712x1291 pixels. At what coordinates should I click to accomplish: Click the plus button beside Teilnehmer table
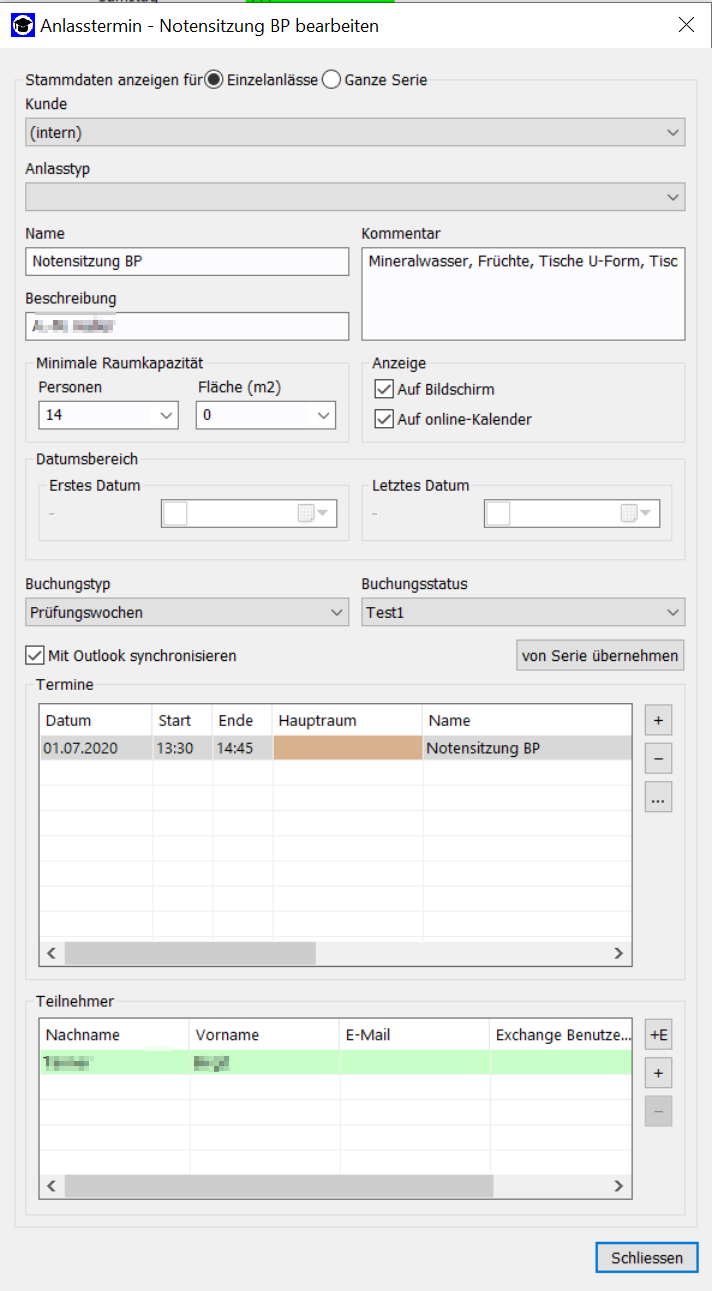coord(658,1074)
